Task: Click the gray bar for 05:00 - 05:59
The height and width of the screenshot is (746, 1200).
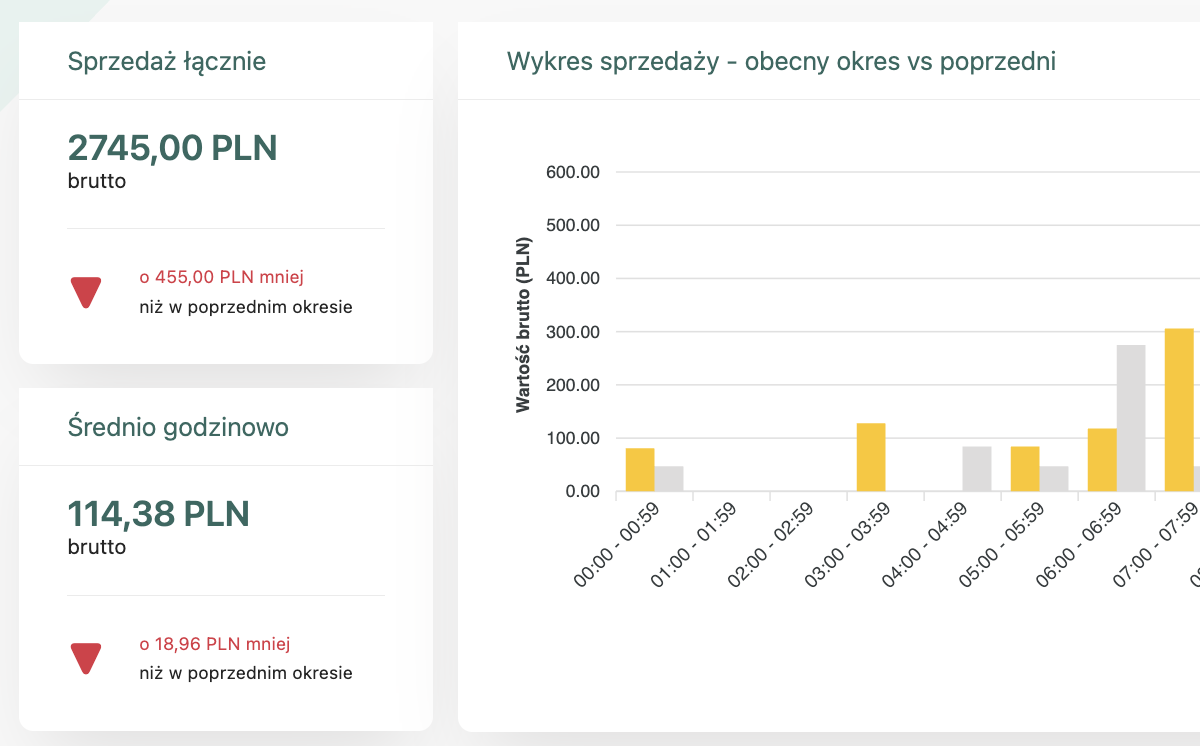Action: tap(1054, 479)
